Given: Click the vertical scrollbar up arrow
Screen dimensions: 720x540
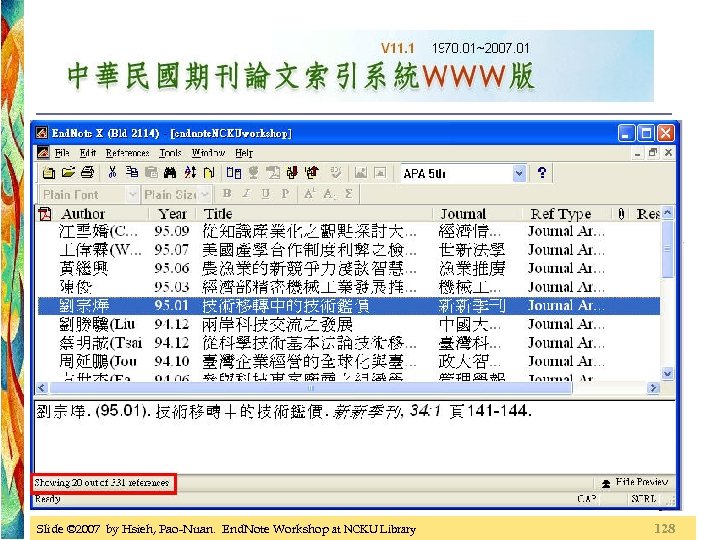Looking at the screenshot, I should 668,213.
